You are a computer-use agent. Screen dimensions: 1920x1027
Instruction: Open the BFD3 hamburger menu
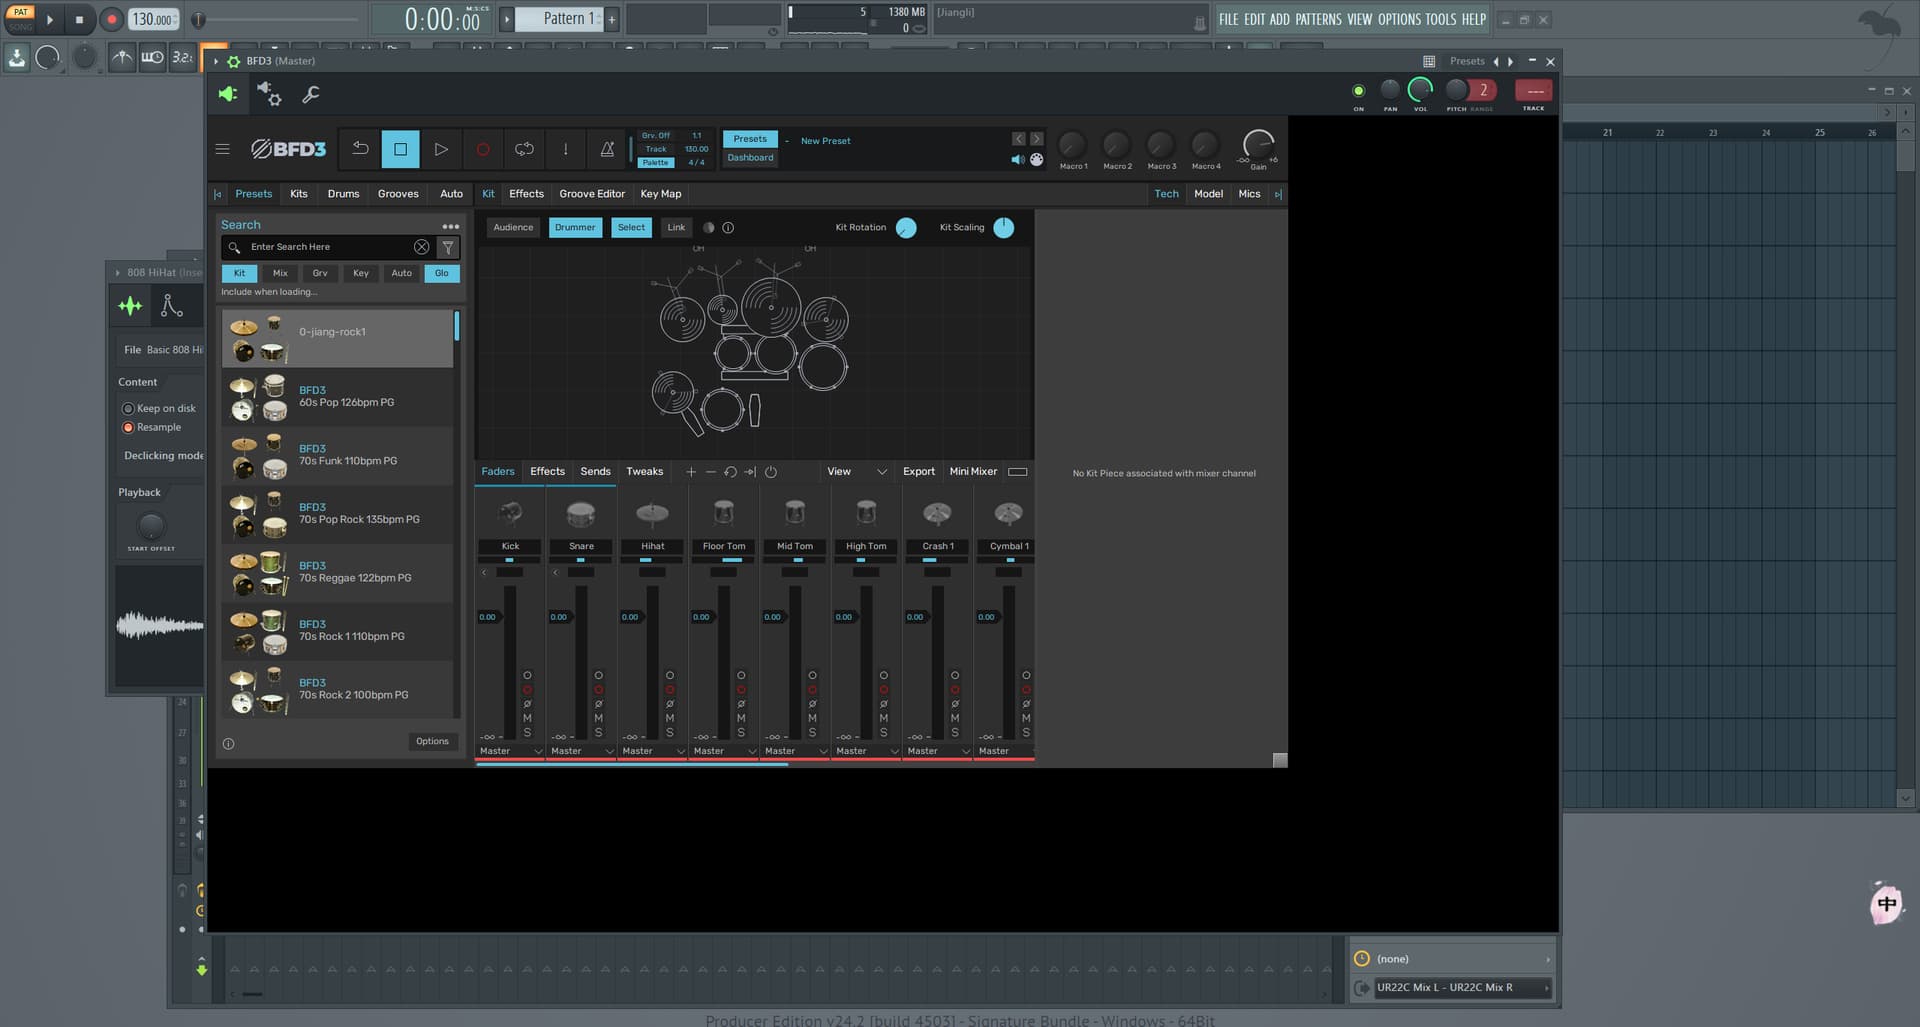(222, 149)
